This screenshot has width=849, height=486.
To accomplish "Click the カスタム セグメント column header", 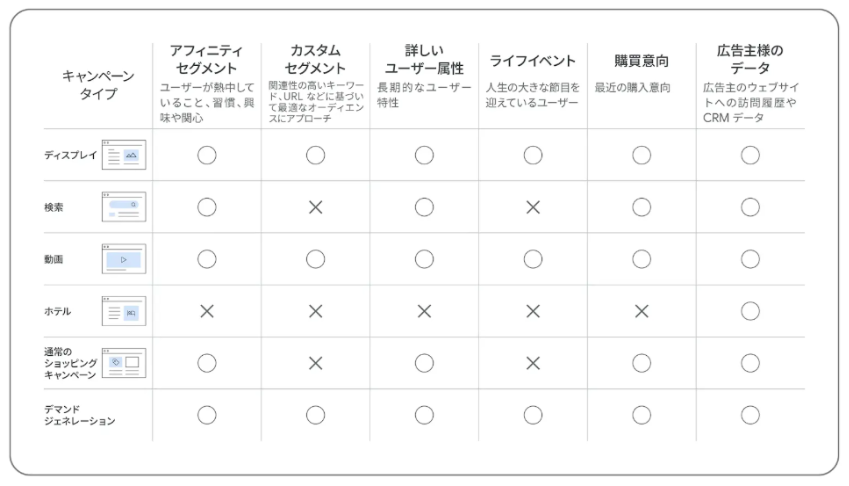I will [315, 60].
